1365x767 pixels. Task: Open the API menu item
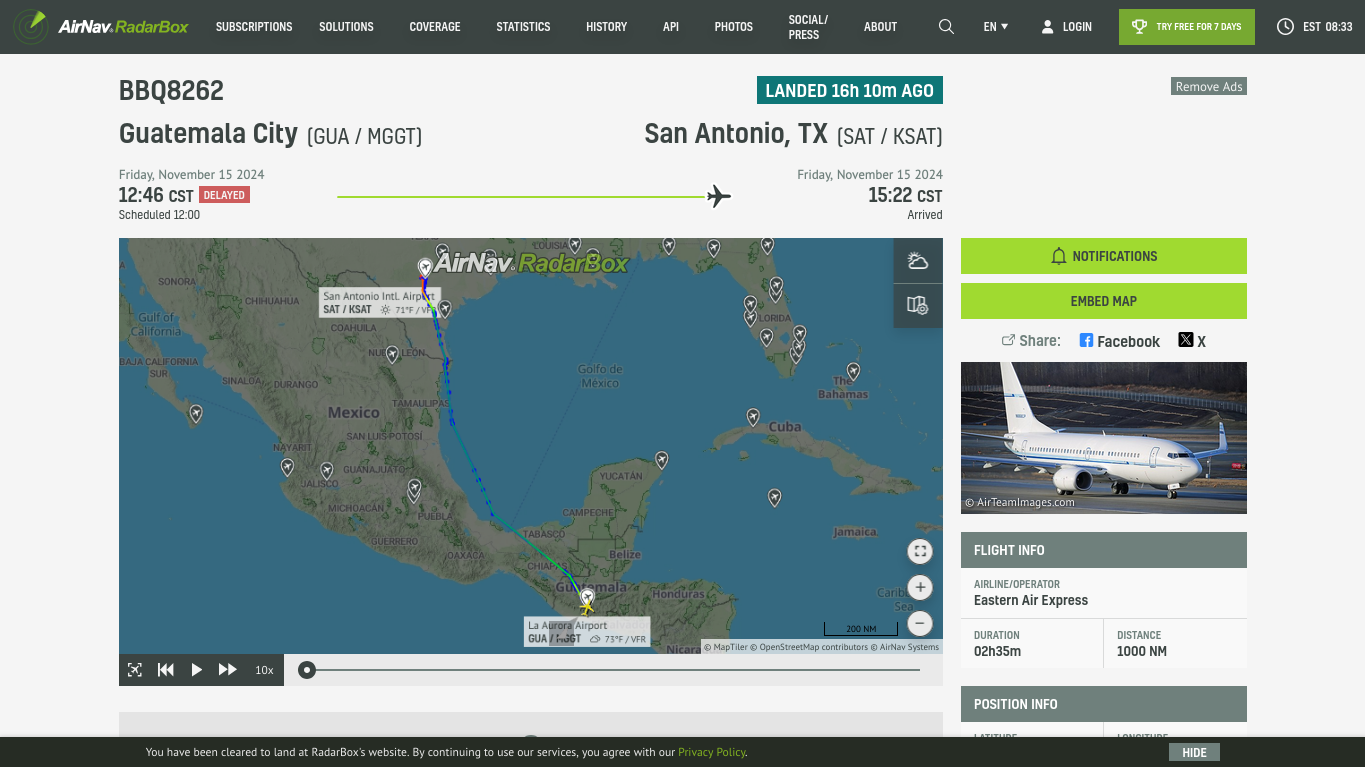tap(671, 27)
